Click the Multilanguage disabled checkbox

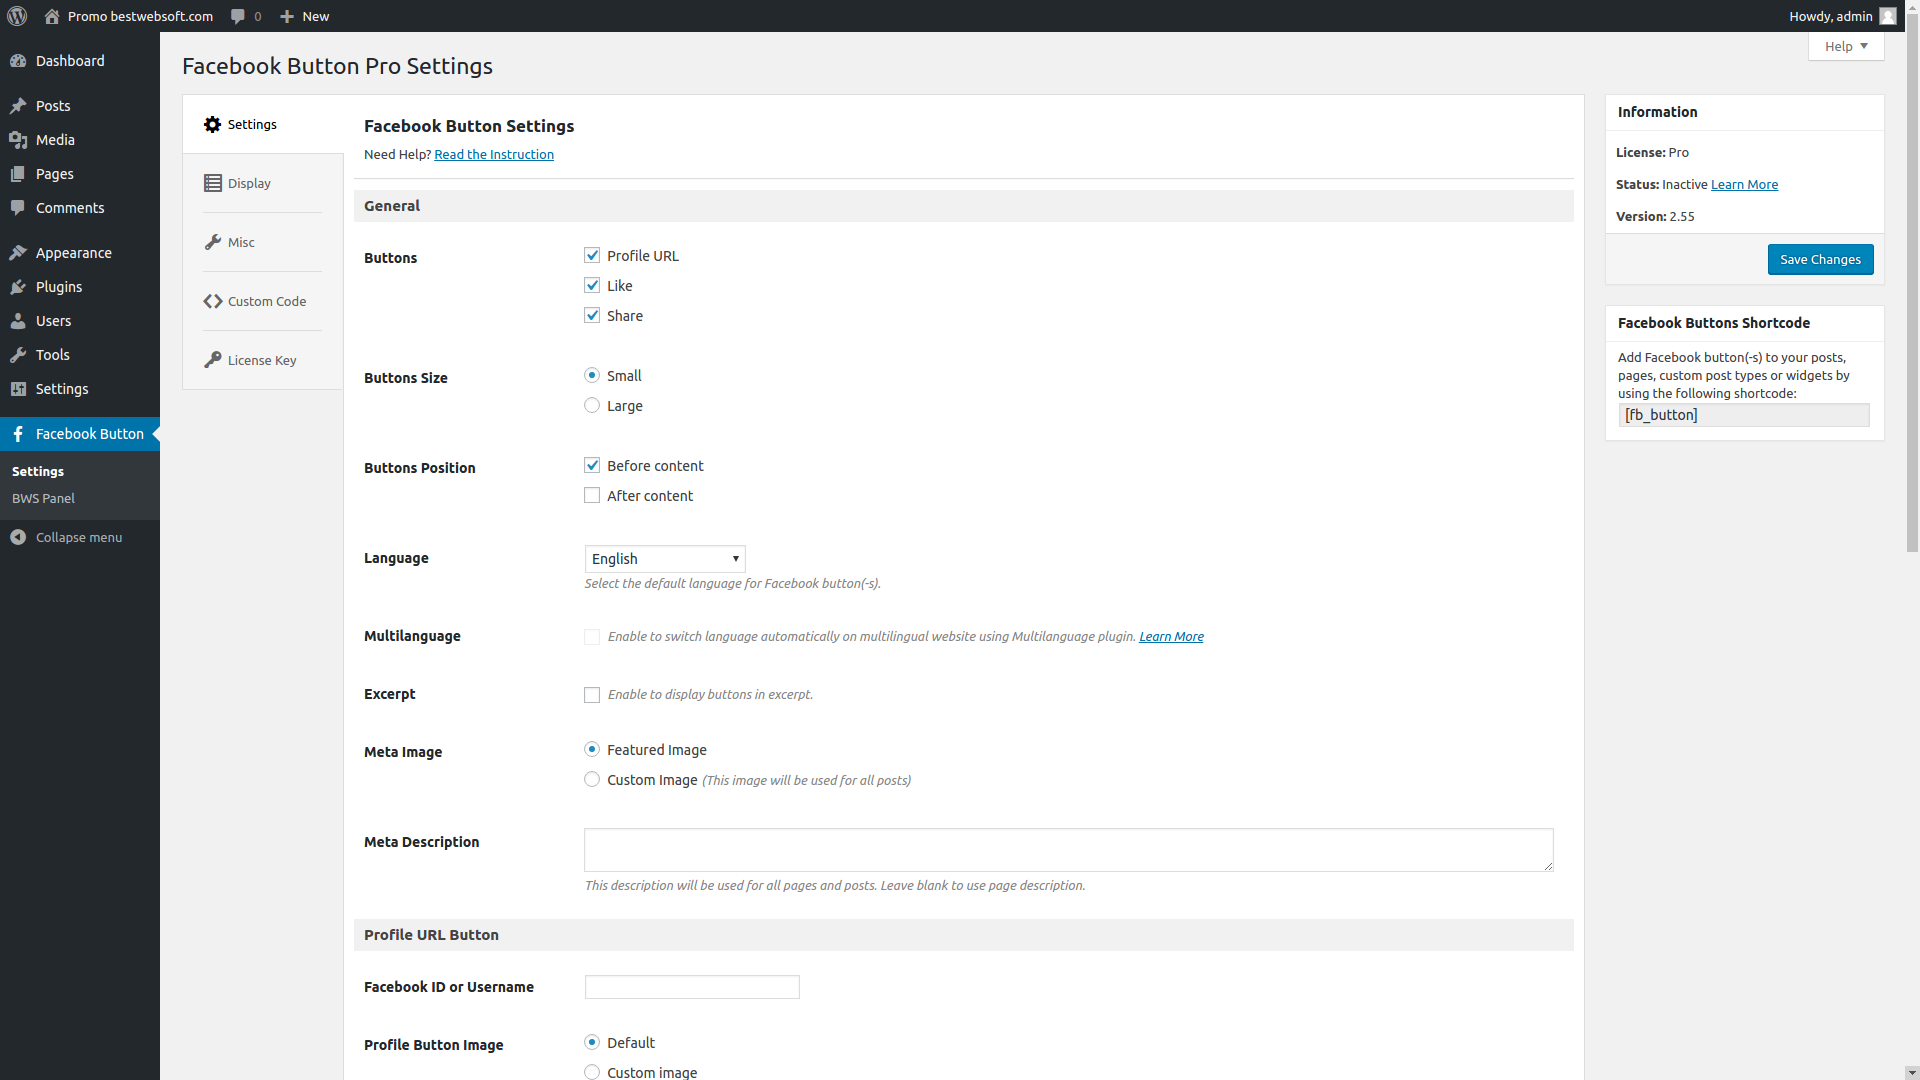click(592, 637)
